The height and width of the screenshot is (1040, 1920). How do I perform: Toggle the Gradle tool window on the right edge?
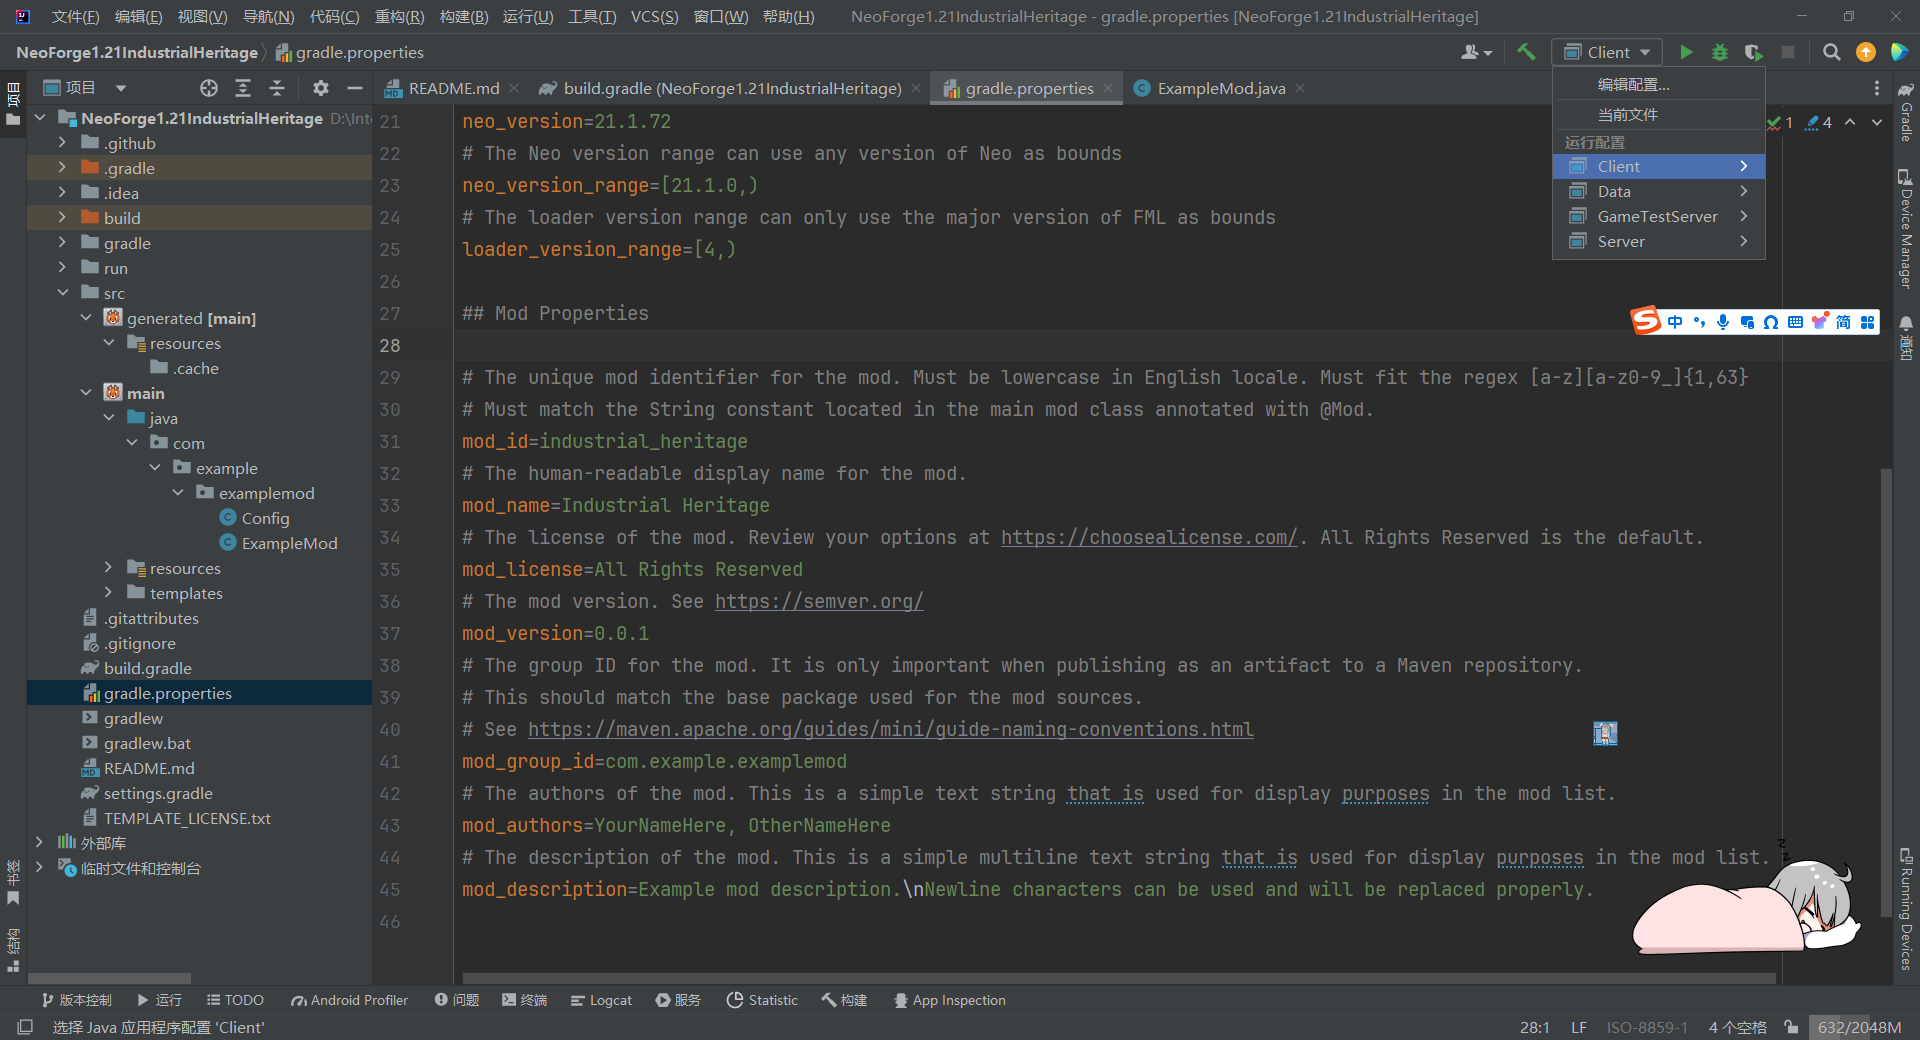pos(1906,115)
